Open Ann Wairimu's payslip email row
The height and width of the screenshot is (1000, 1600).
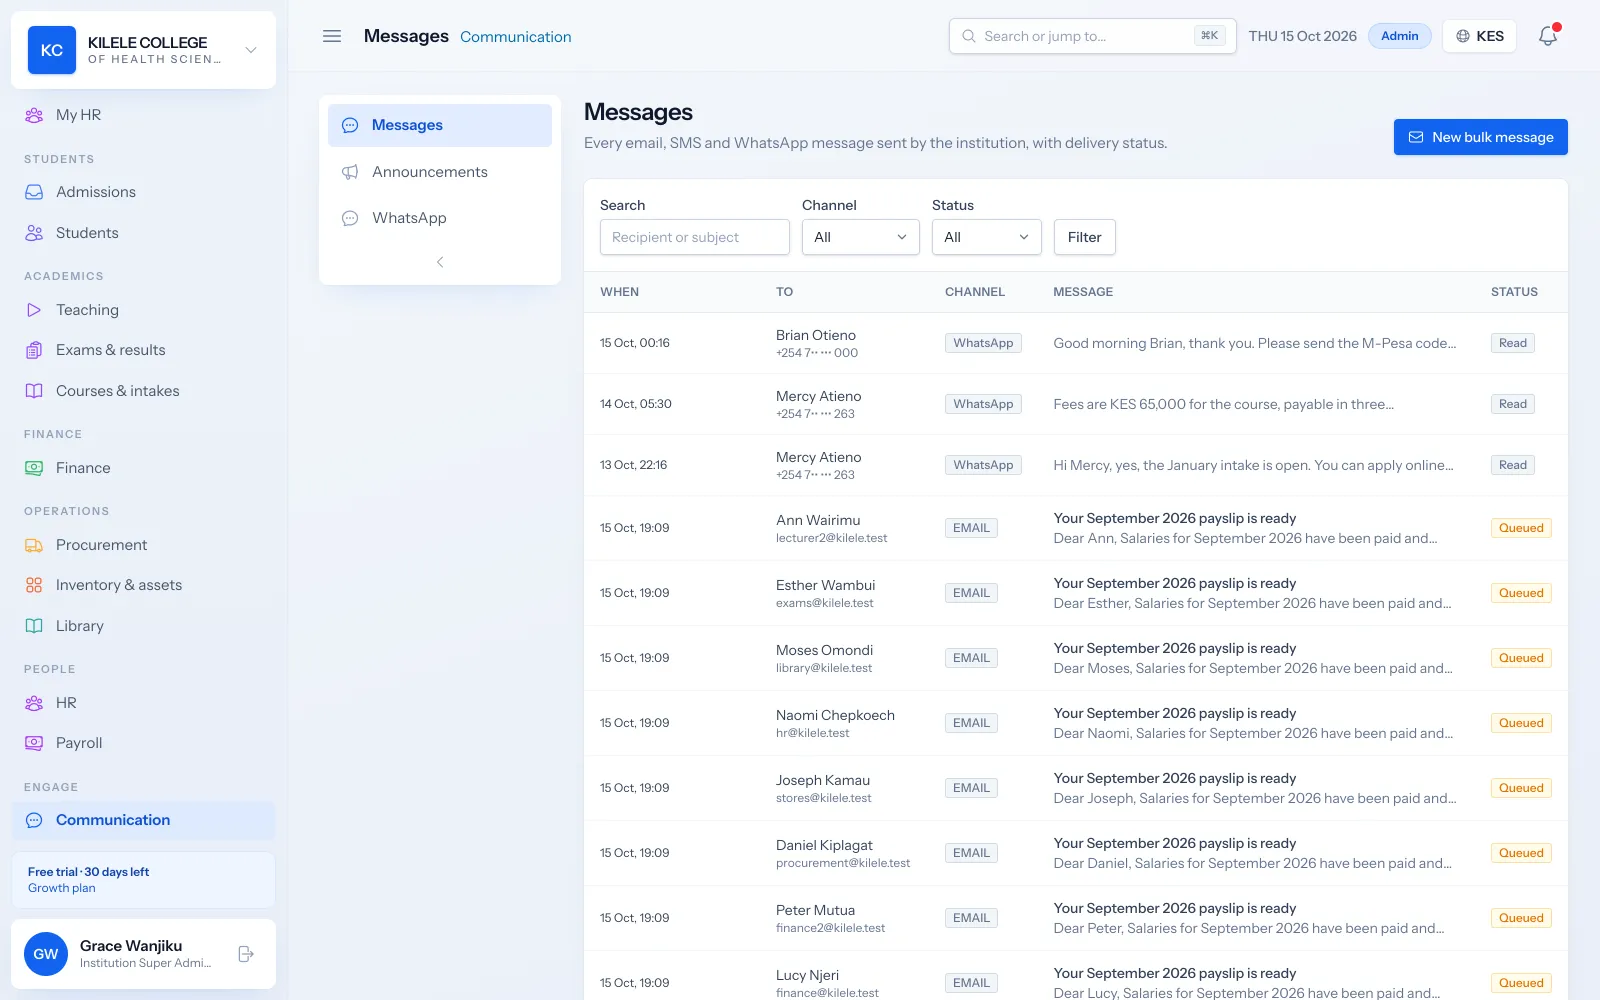[1075, 528]
